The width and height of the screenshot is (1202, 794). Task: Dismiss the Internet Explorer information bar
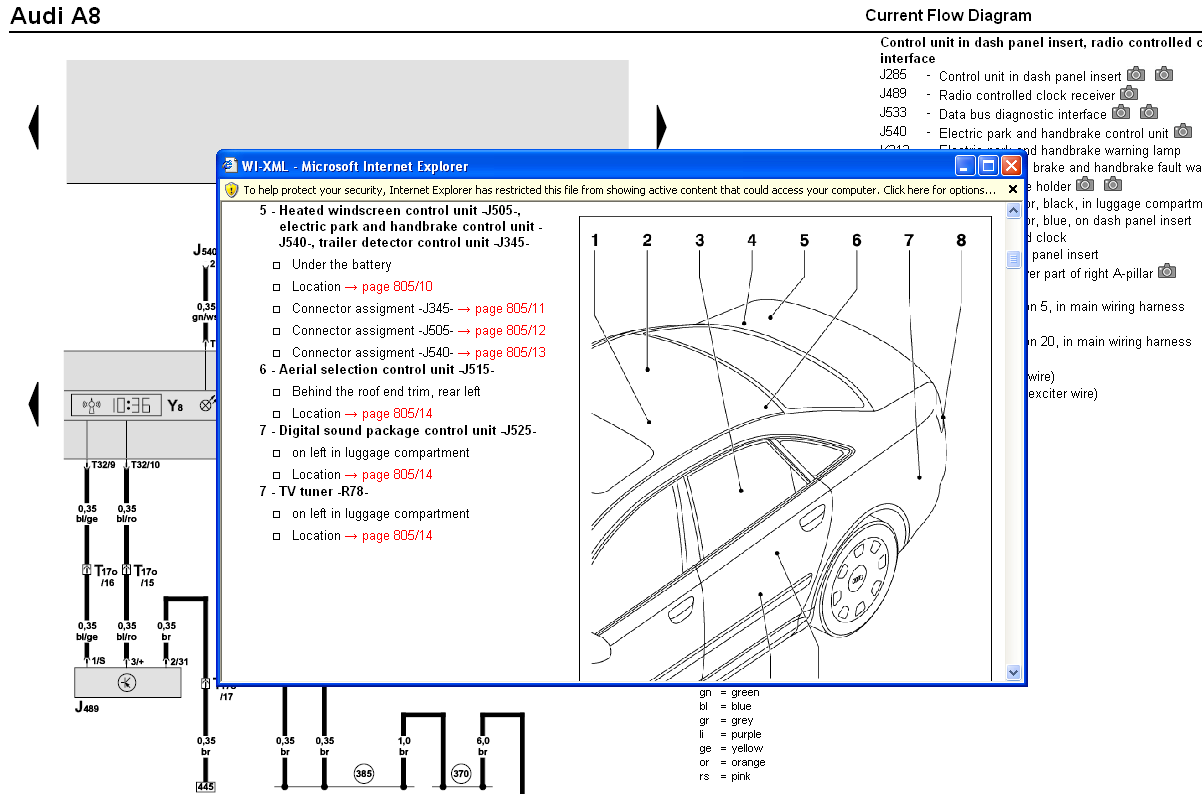1012,189
